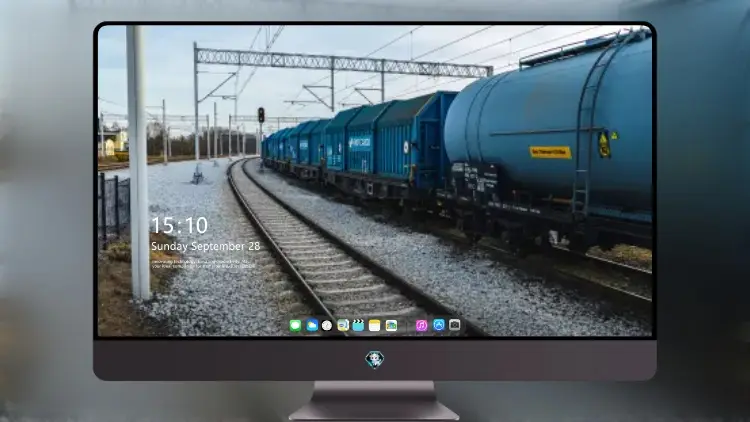The height and width of the screenshot is (422, 750).
Task: Open the Photos gallery app in the dock
Action: point(391,325)
